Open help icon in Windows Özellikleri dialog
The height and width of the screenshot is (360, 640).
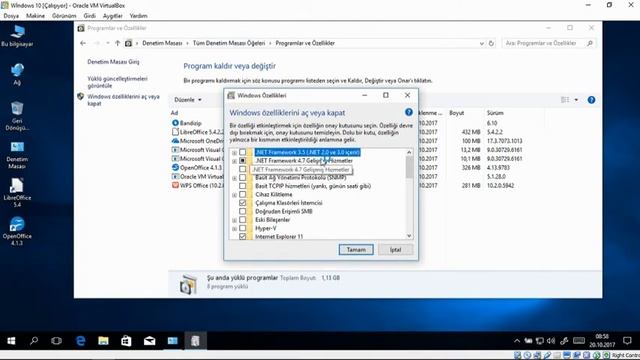pos(409,112)
